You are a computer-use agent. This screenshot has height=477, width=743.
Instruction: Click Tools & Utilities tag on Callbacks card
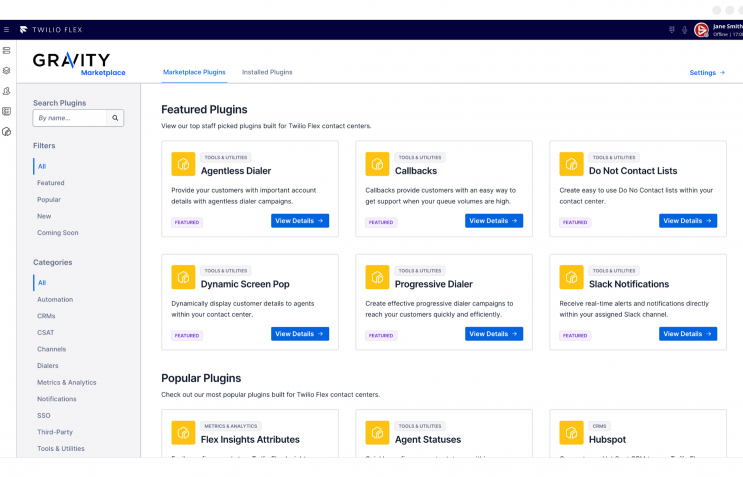point(420,157)
